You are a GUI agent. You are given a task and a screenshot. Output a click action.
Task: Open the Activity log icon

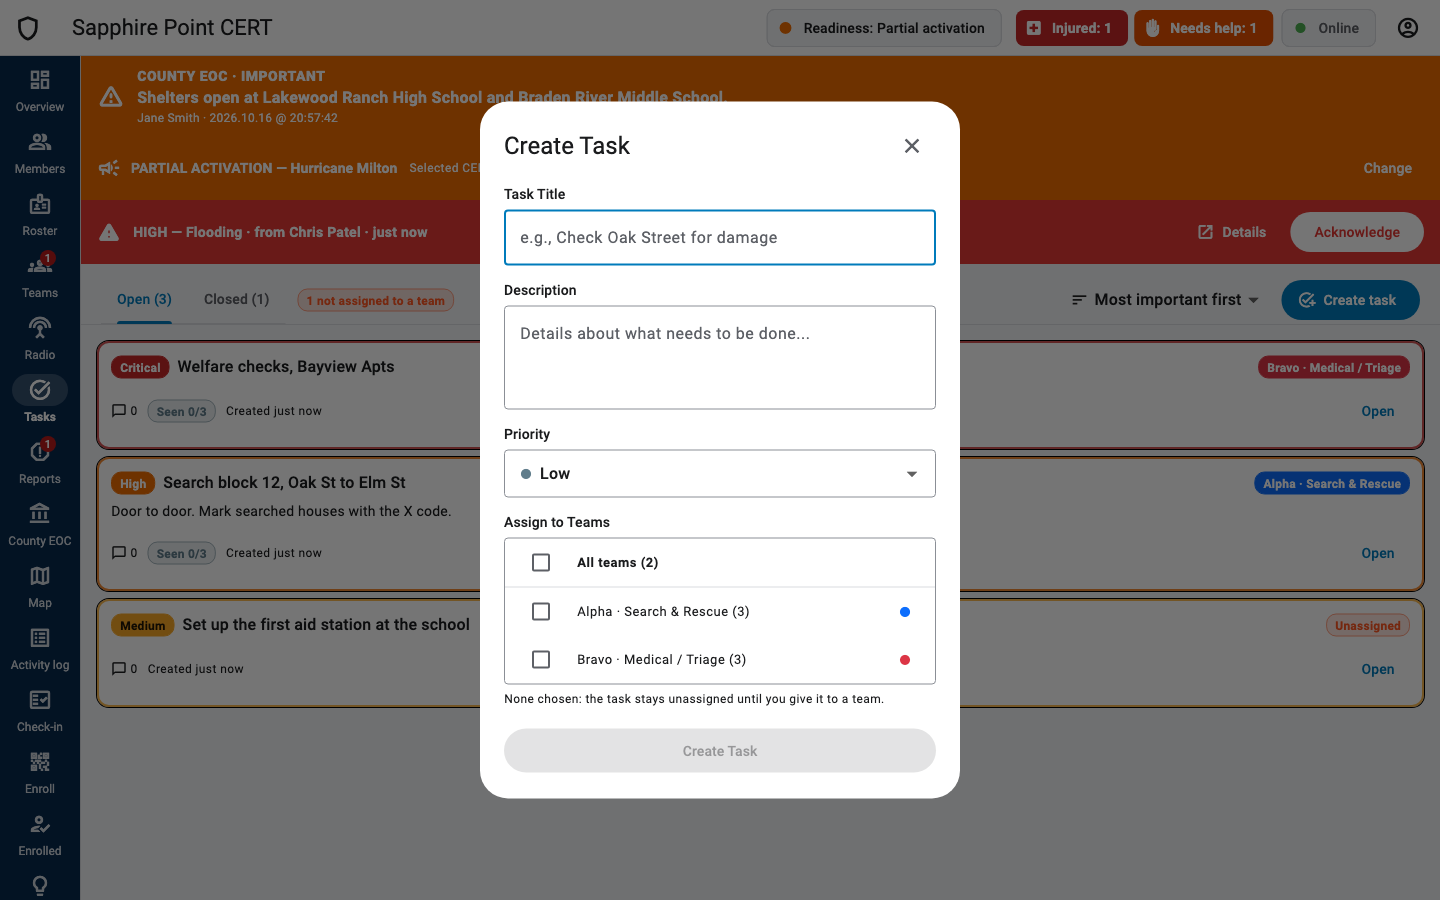(x=40, y=638)
